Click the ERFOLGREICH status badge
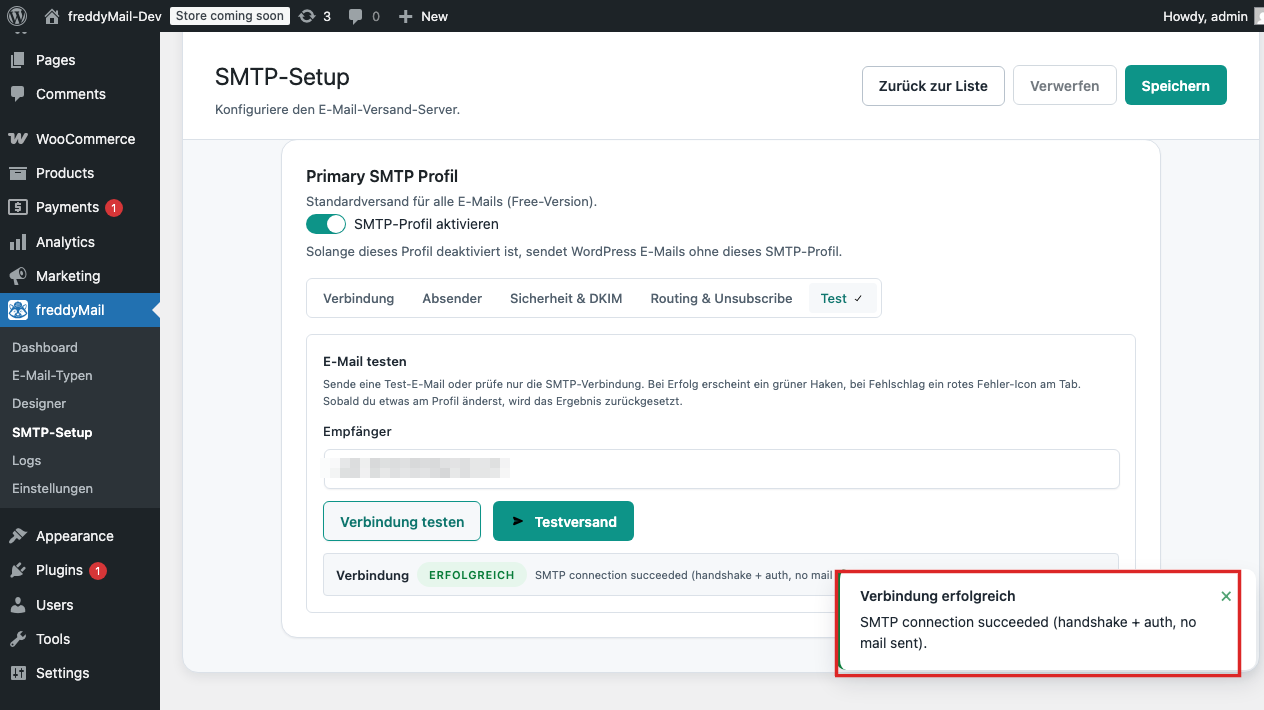This screenshot has width=1264, height=710. click(x=471, y=575)
